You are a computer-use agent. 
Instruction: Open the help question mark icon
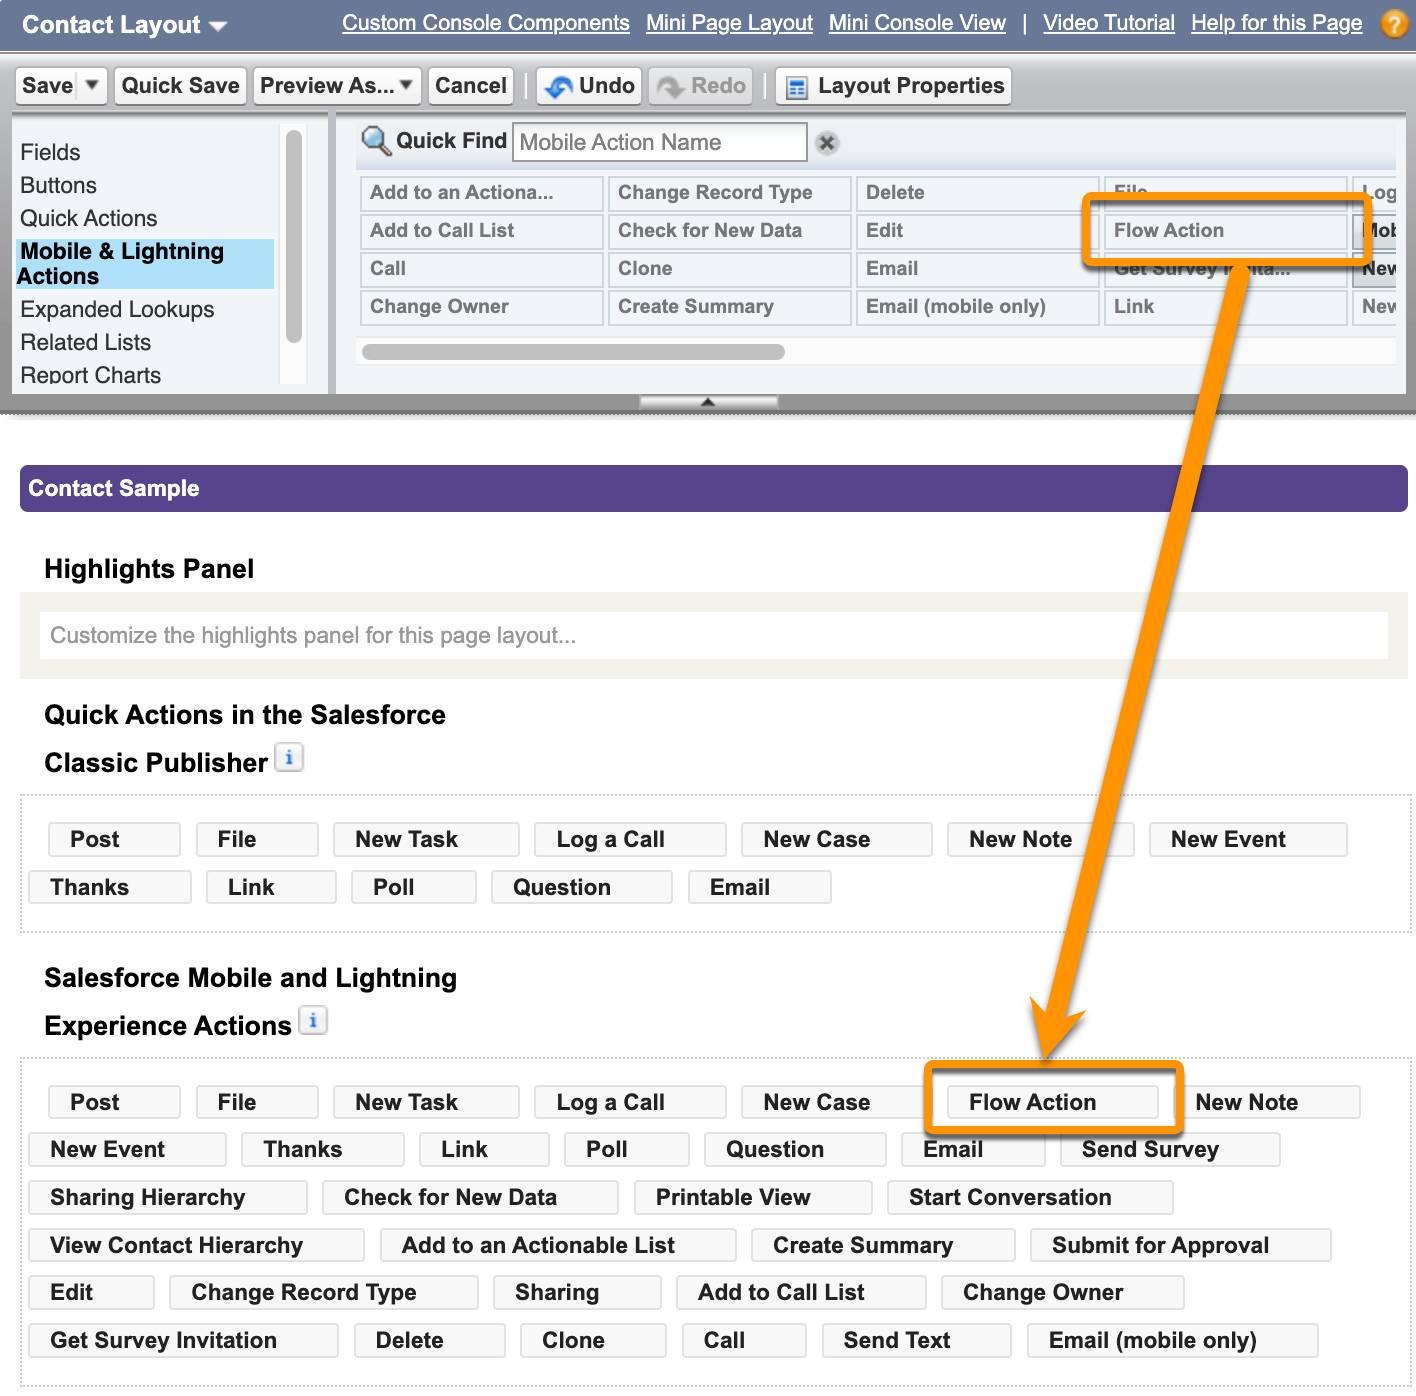point(1394,23)
